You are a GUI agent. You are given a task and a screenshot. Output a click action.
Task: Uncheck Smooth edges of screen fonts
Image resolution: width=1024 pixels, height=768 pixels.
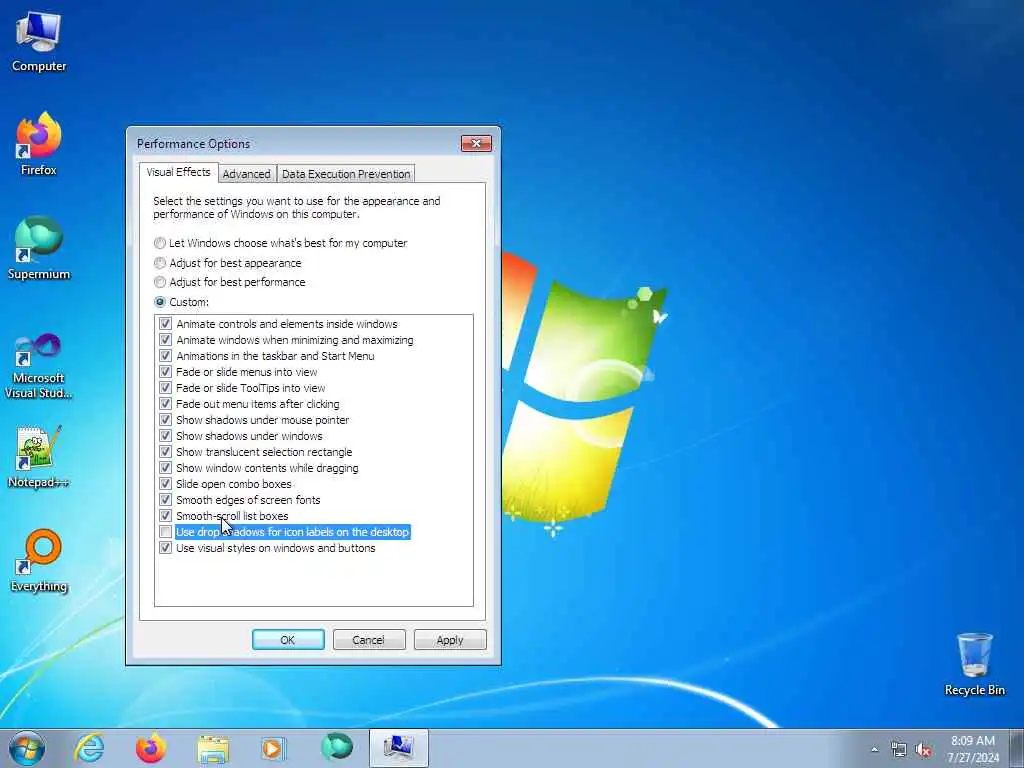point(165,500)
